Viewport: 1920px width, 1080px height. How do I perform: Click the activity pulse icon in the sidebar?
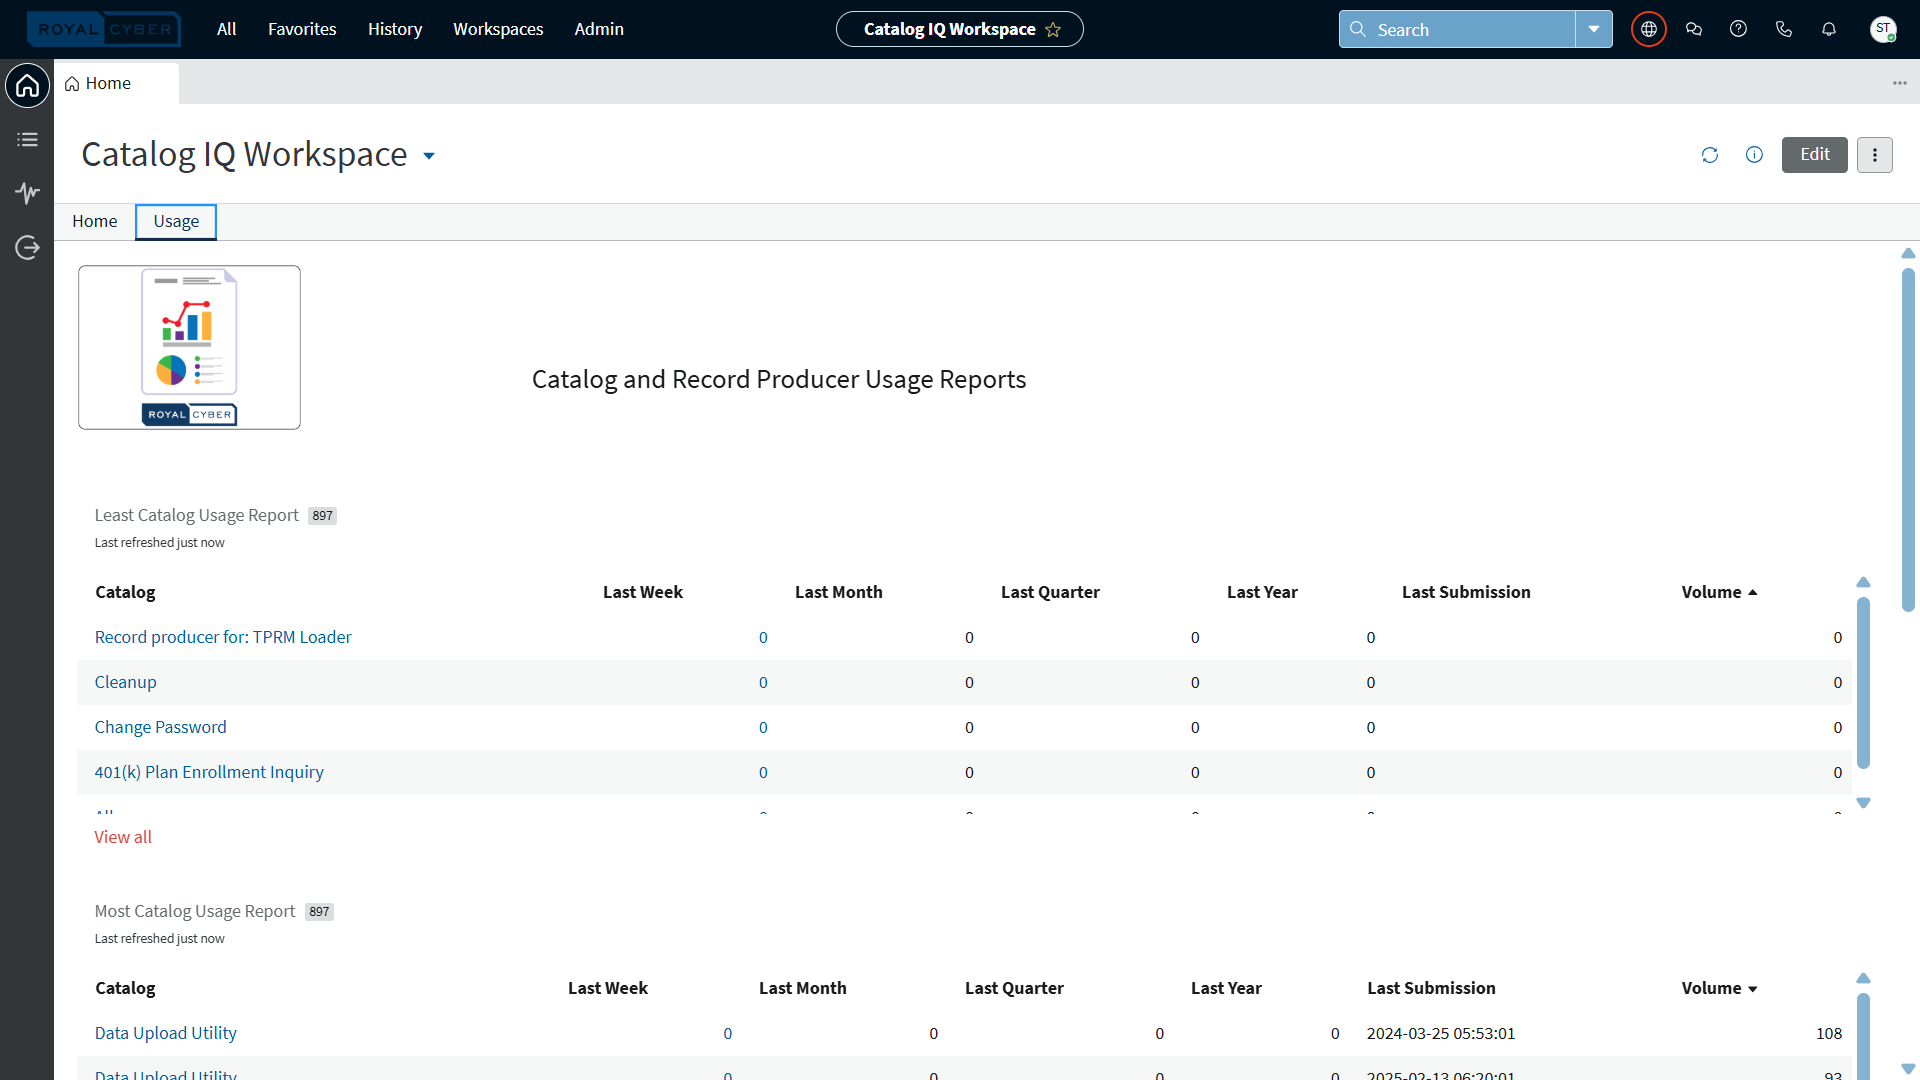(27, 193)
